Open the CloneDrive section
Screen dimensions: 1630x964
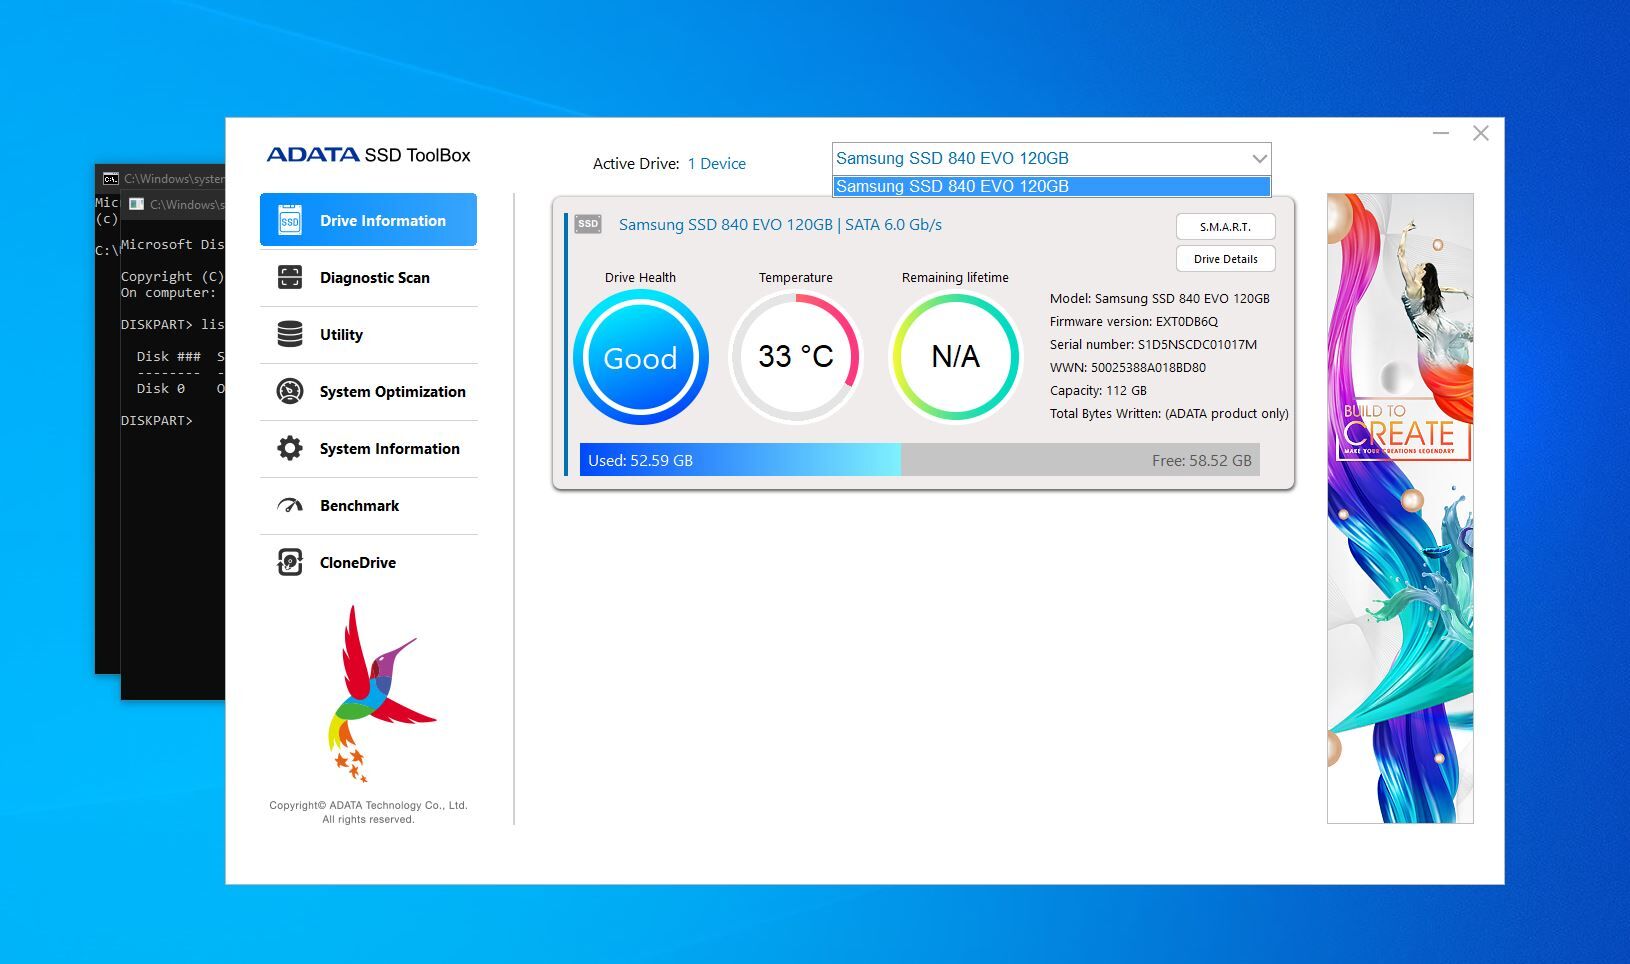pos(368,563)
